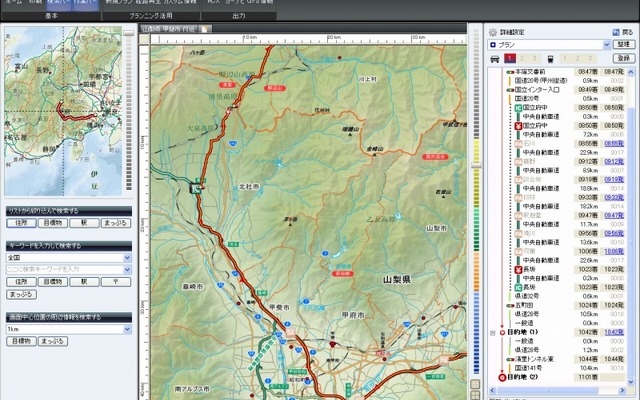Select the train route mode icon
Screen dimensions: 640x400
[x=550, y=59]
